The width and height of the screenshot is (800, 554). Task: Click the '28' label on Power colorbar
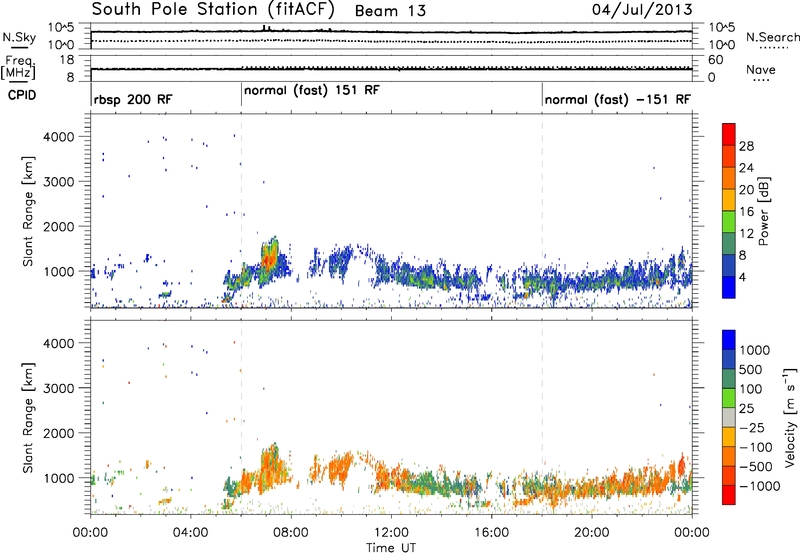pos(746,146)
